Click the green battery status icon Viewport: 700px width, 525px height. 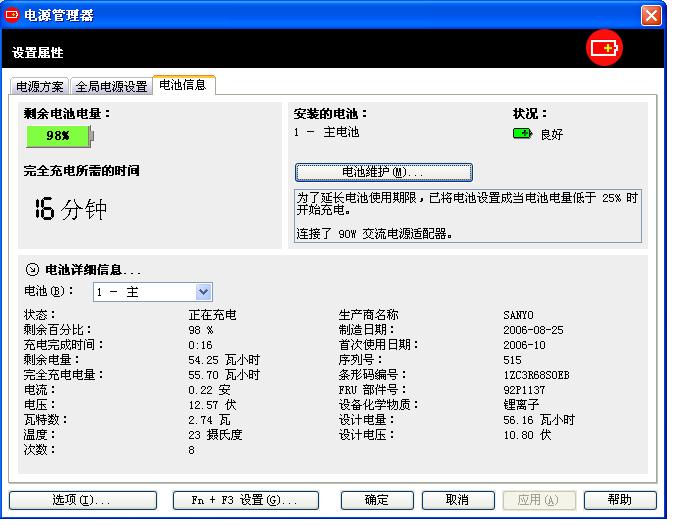(x=522, y=133)
